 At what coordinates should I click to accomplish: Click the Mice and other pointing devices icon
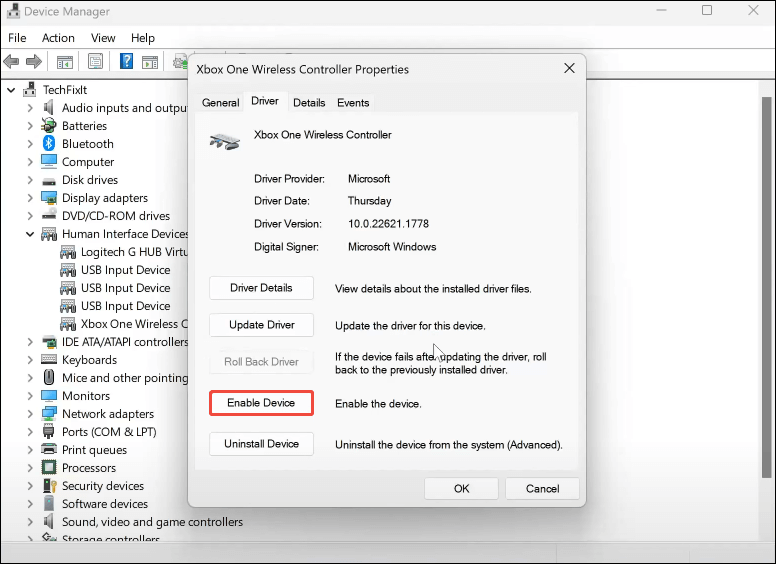point(48,377)
